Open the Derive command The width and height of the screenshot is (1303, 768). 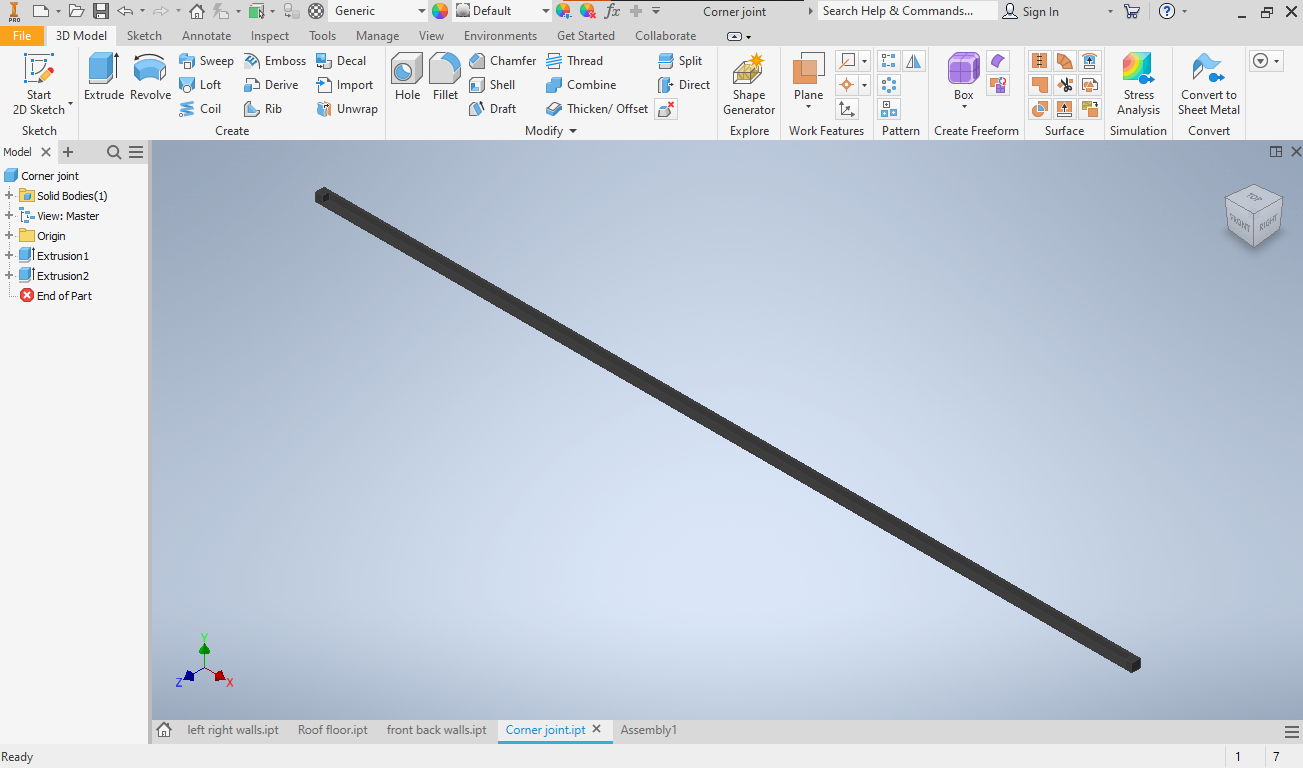tap(271, 85)
